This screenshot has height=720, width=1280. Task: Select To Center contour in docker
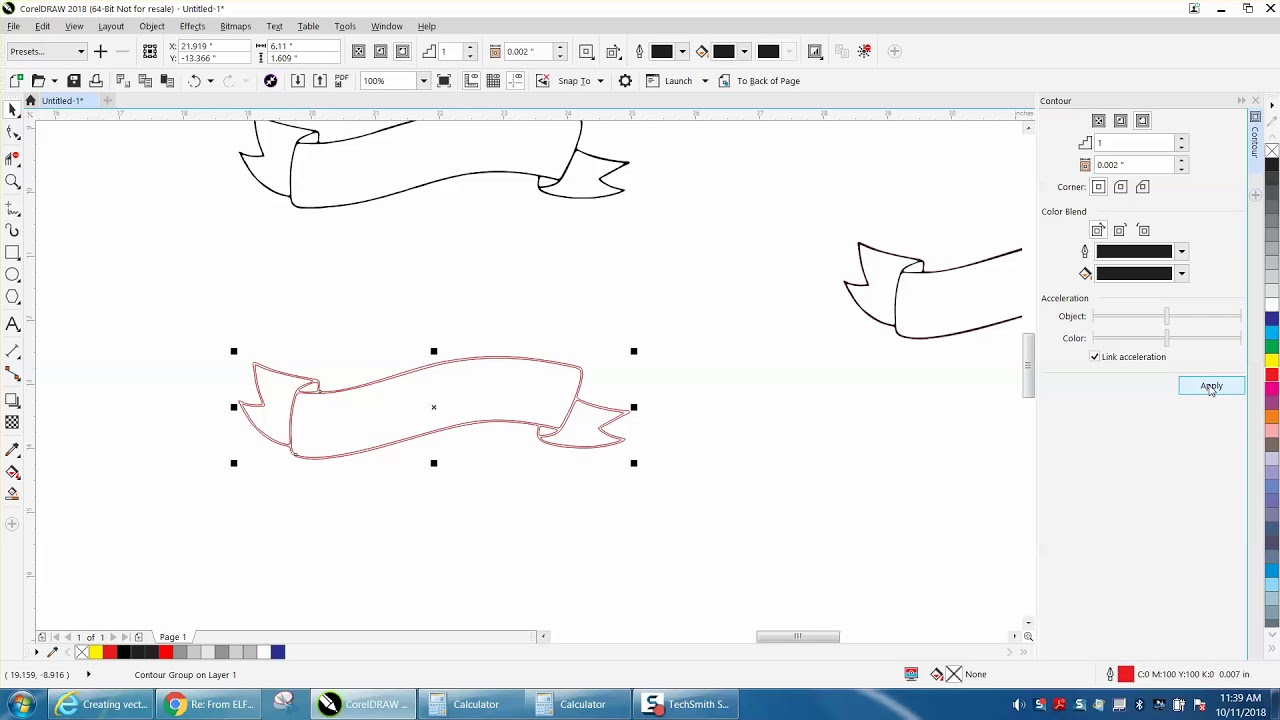click(x=1098, y=121)
